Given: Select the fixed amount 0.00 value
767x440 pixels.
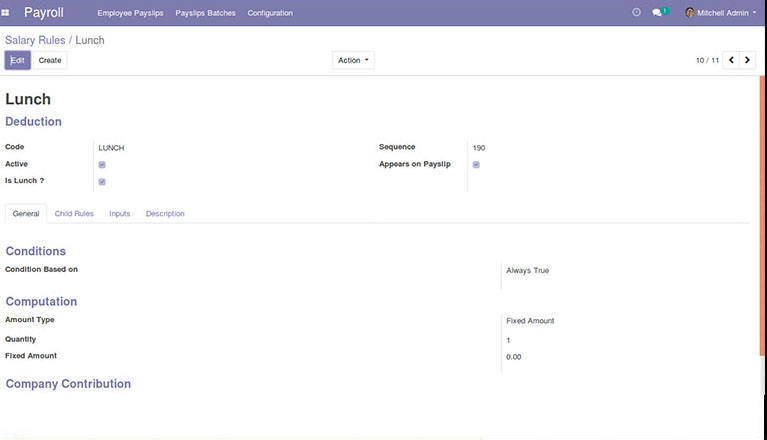Looking at the screenshot, I should click(514, 357).
